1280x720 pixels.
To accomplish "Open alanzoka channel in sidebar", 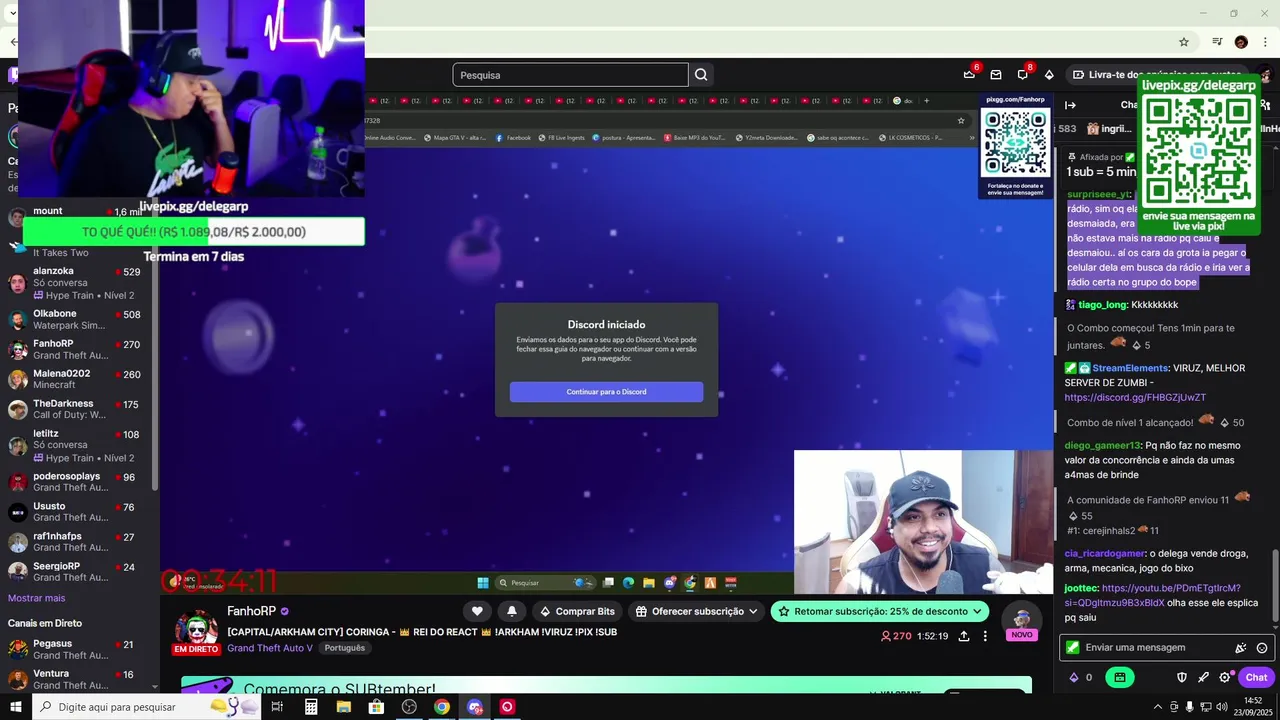I will 78,284.
